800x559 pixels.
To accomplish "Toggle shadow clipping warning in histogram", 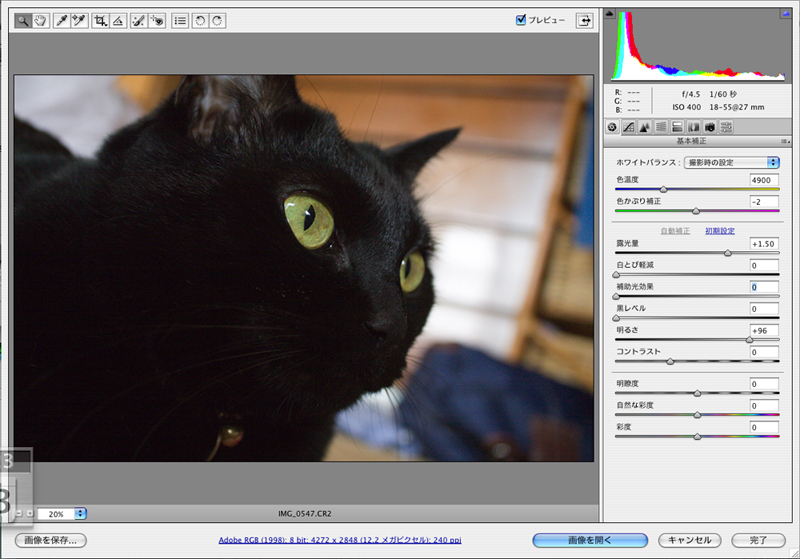I will [609, 14].
